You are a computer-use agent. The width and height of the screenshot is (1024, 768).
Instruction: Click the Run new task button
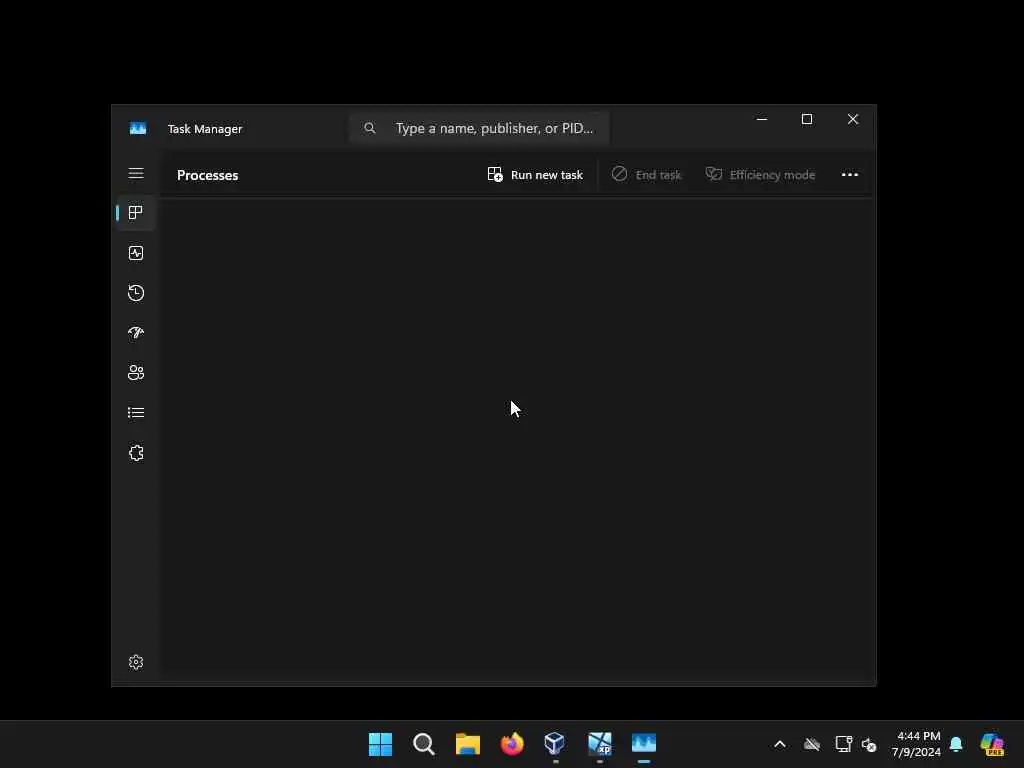click(x=535, y=175)
